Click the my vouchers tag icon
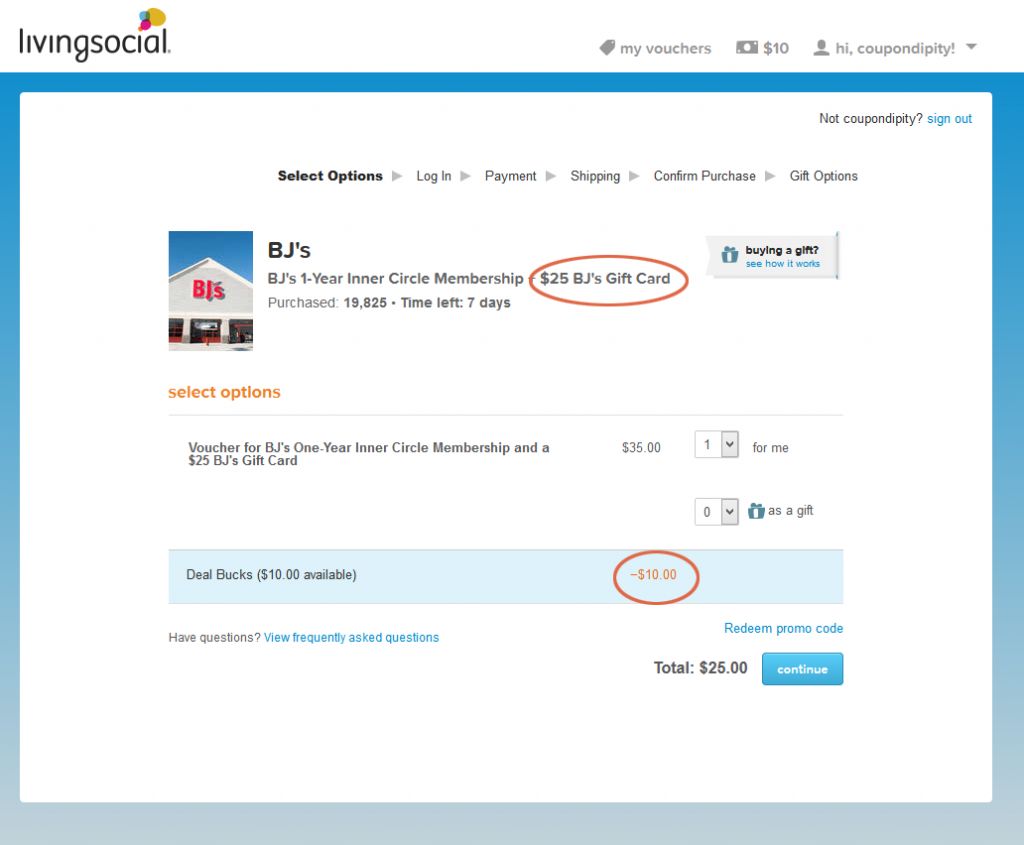Image resolution: width=1024 pixels, height=845 pixels. [607, 48]
